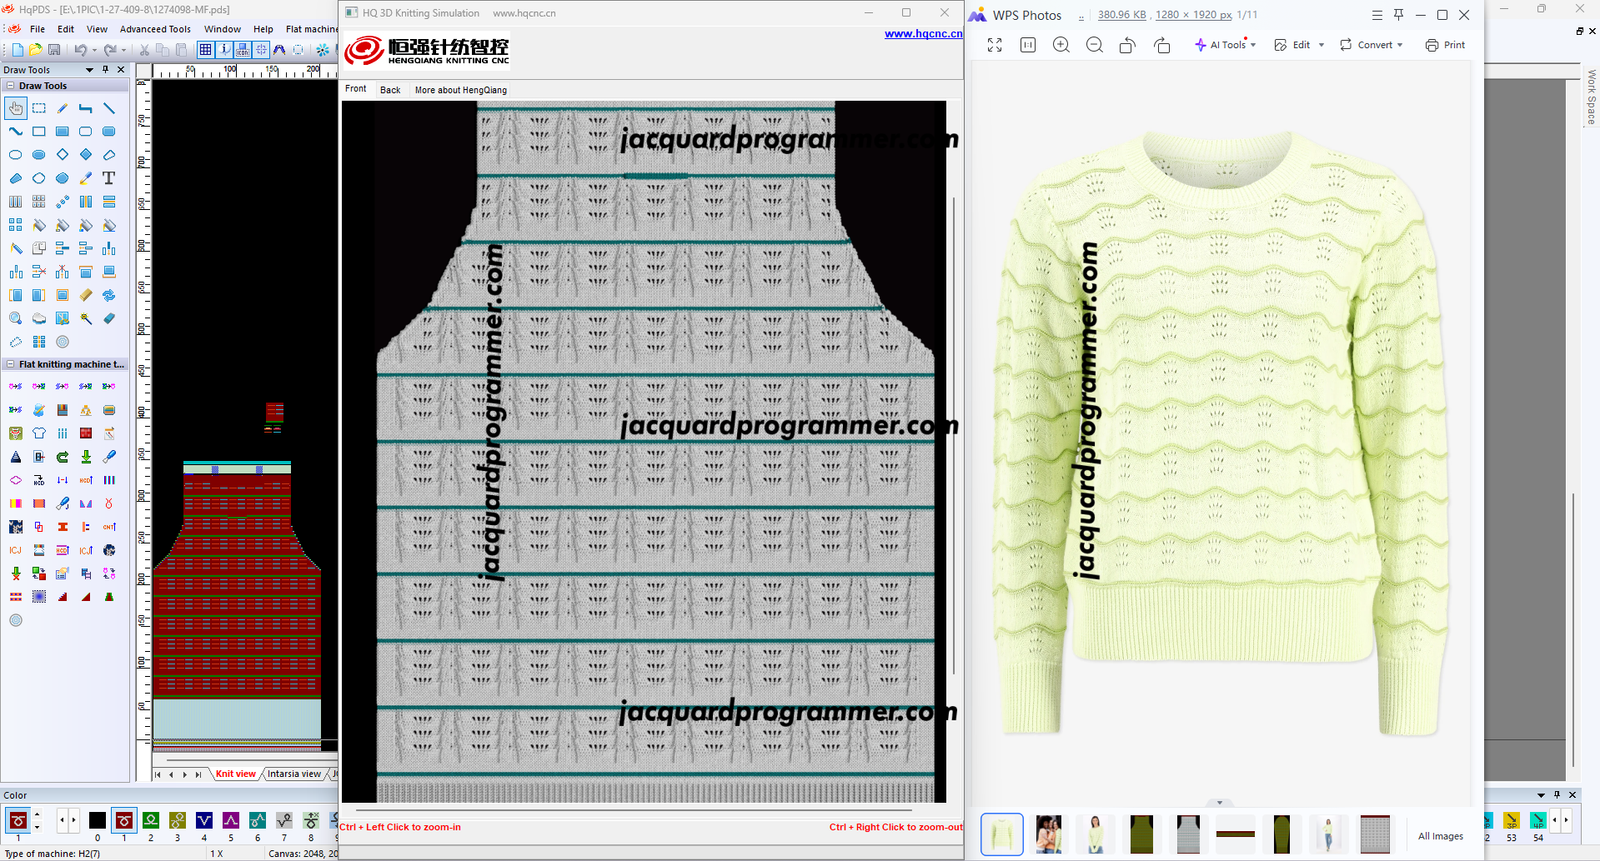The image size is (1600, 861).
Task: Toggle the grid display toolbar button
Action: [x=205, y=49]
